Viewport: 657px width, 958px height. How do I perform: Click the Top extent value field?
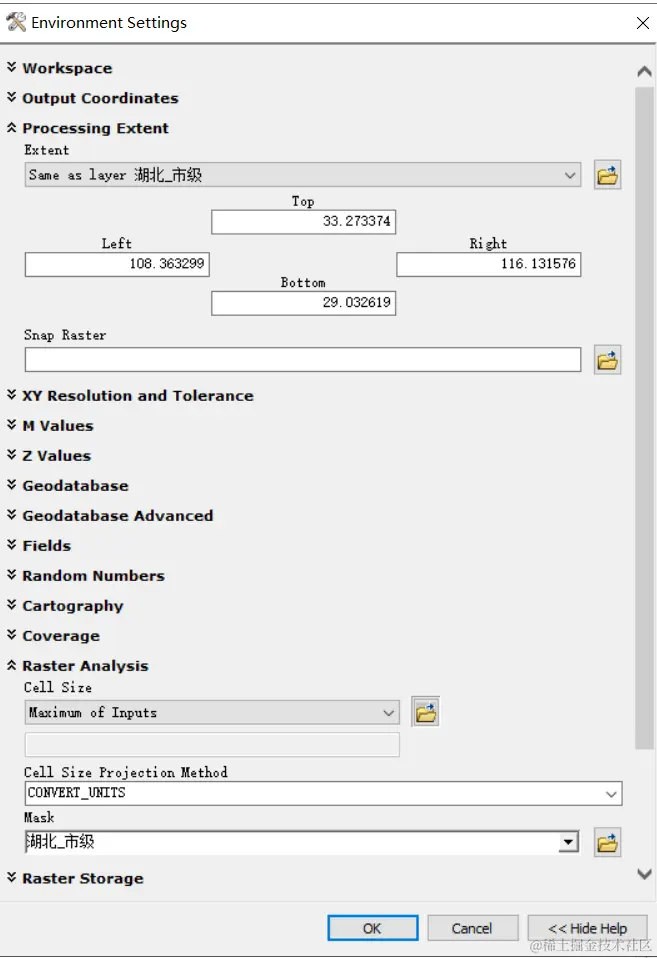(303, 221)
